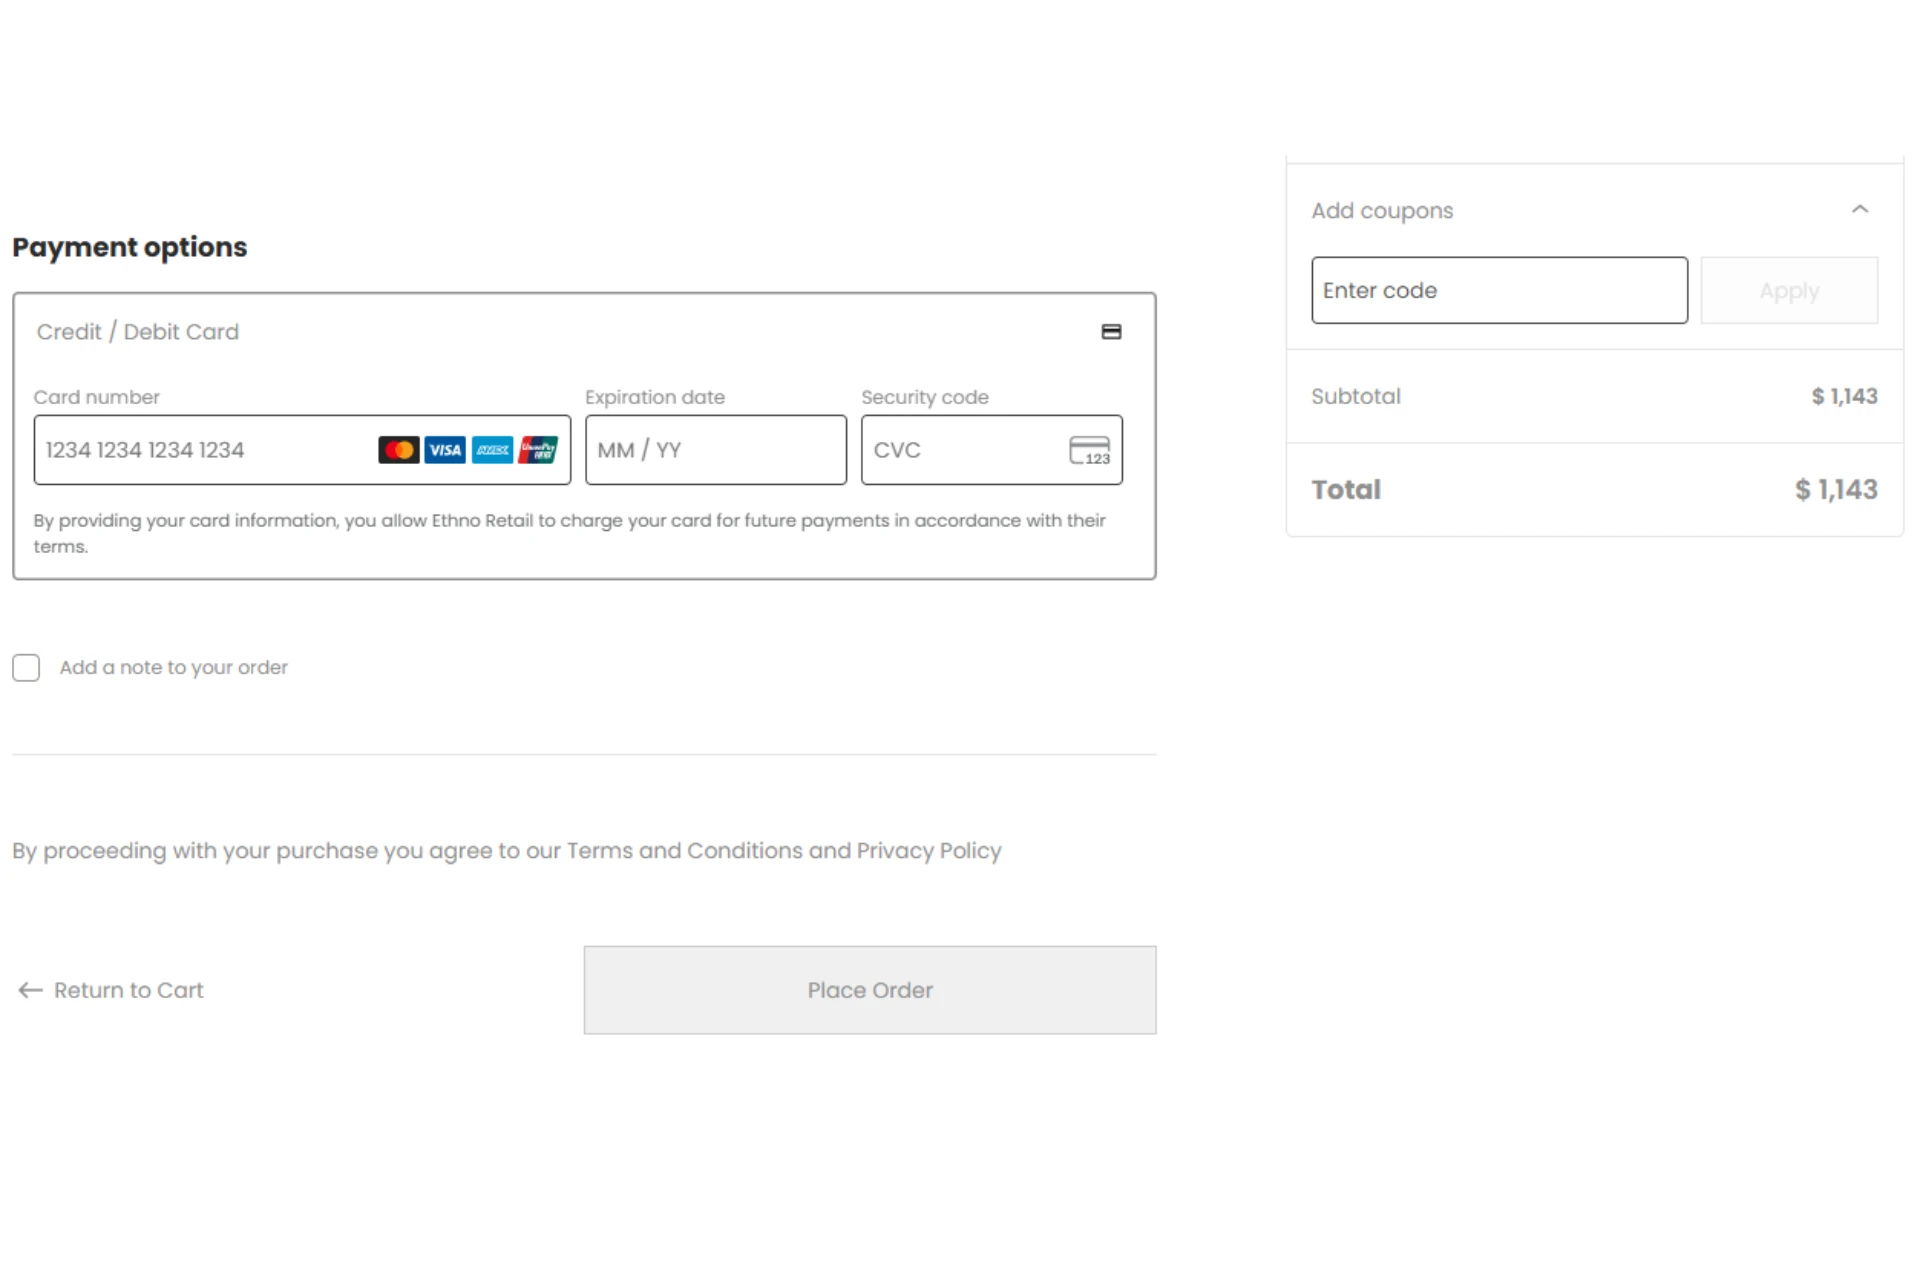Click into the CVC security code field
Image resolution: width=1920 pixels, height=1280 pixels.
pyautogui.click(x=960, y=450)
